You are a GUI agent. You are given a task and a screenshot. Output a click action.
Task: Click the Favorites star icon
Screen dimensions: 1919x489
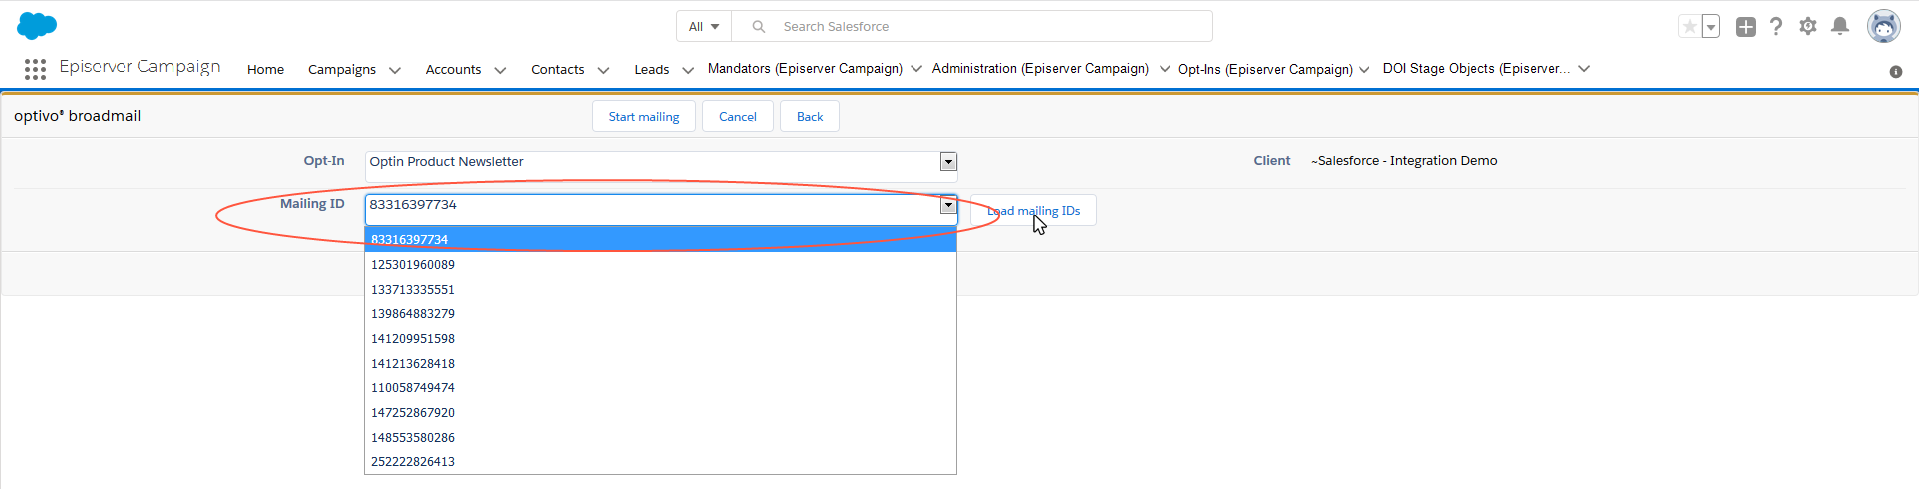click(x=1689, y=27)
